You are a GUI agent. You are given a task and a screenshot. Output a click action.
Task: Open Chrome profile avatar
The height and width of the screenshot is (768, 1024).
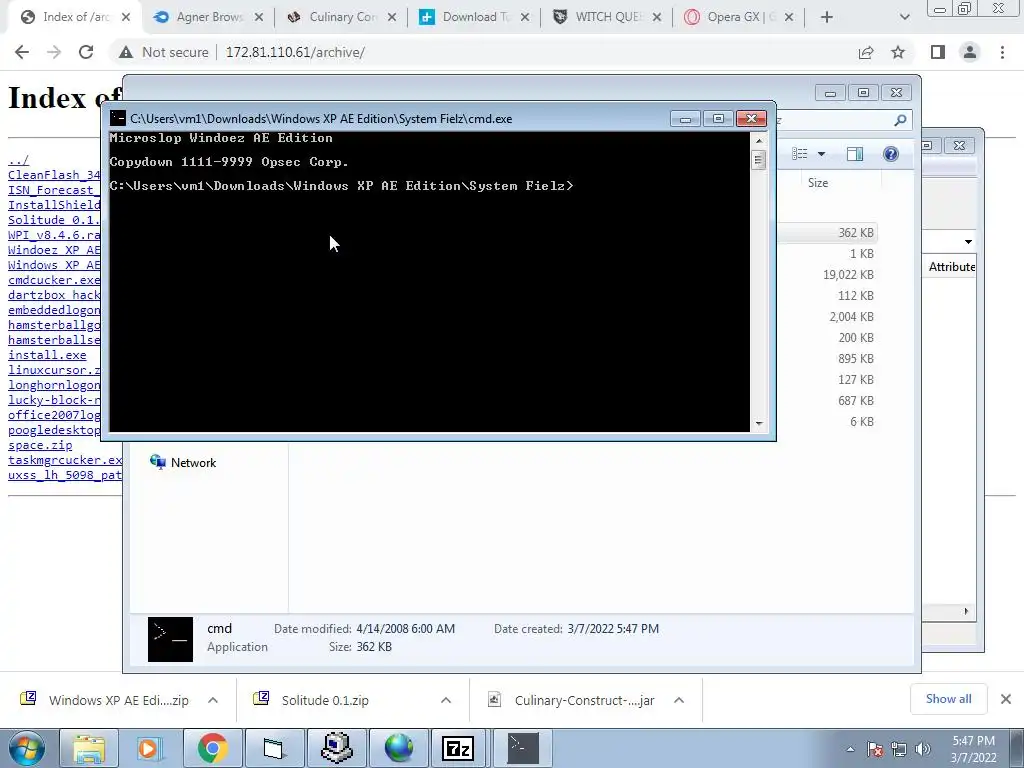[970, 52]
